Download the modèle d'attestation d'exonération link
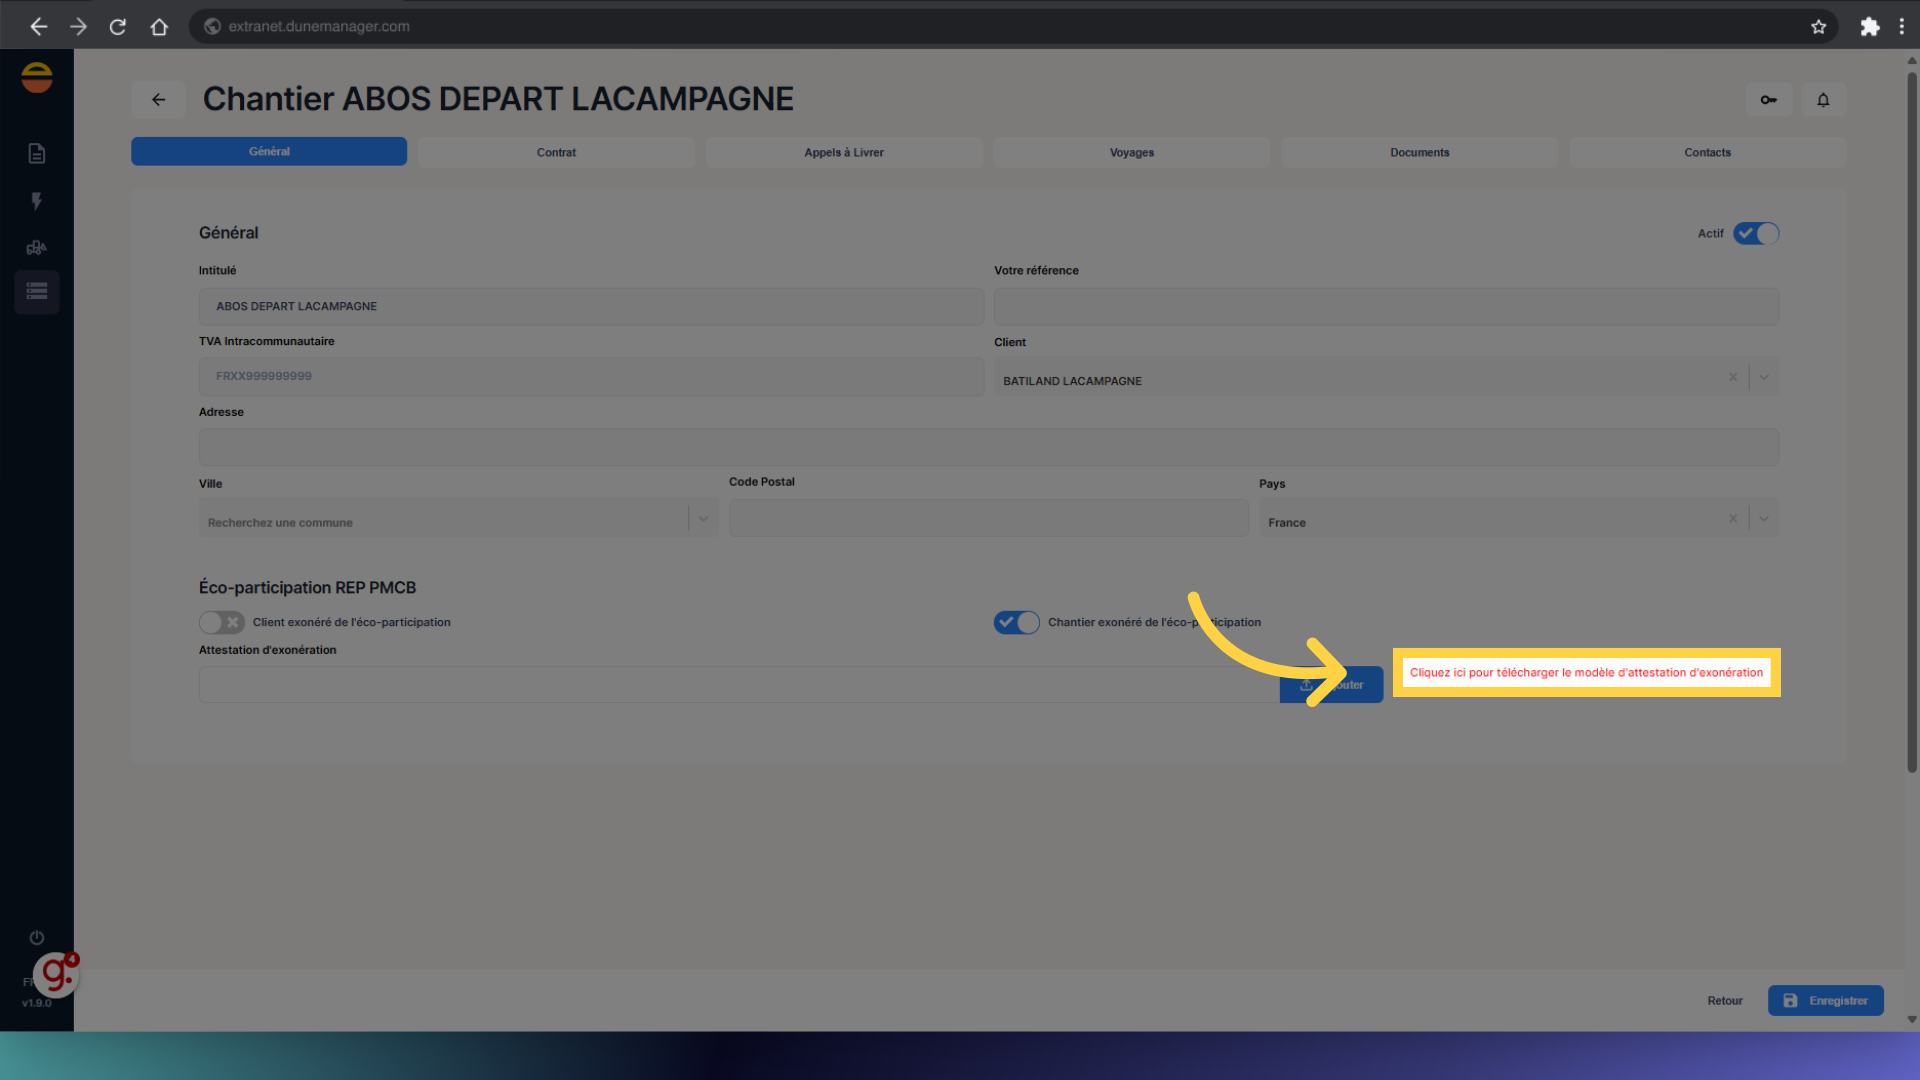Screen dimensions: 1920x1080 click(x=1586, y=672)
